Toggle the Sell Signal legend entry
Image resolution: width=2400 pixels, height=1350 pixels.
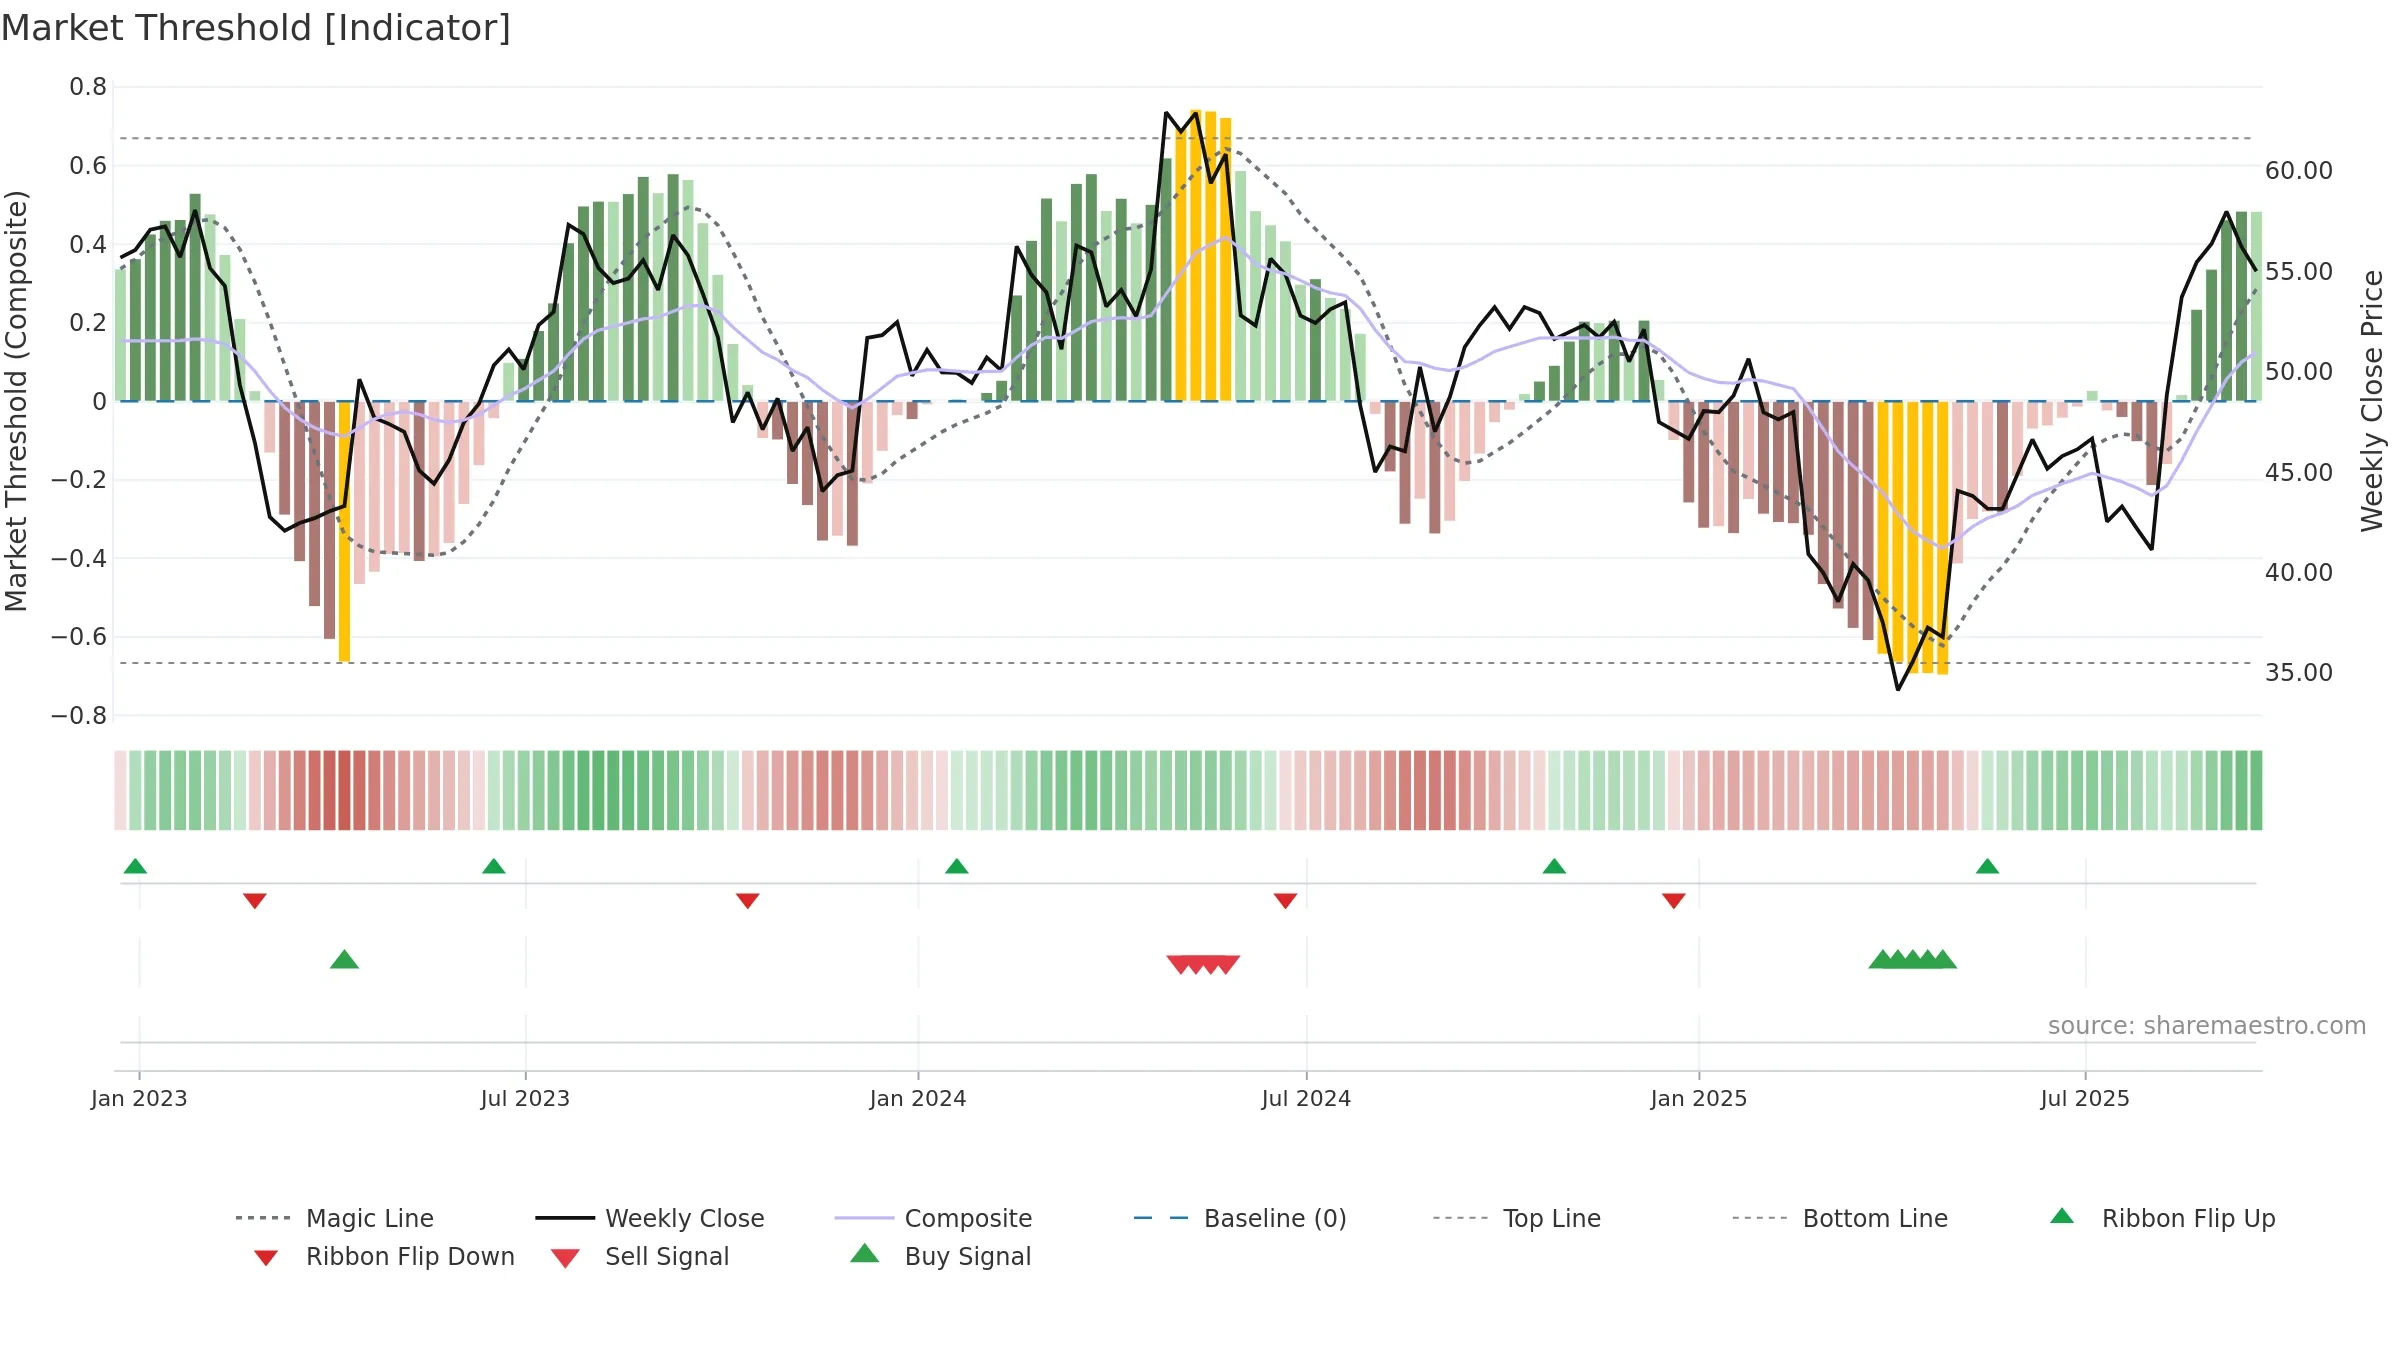(640, 1256)
